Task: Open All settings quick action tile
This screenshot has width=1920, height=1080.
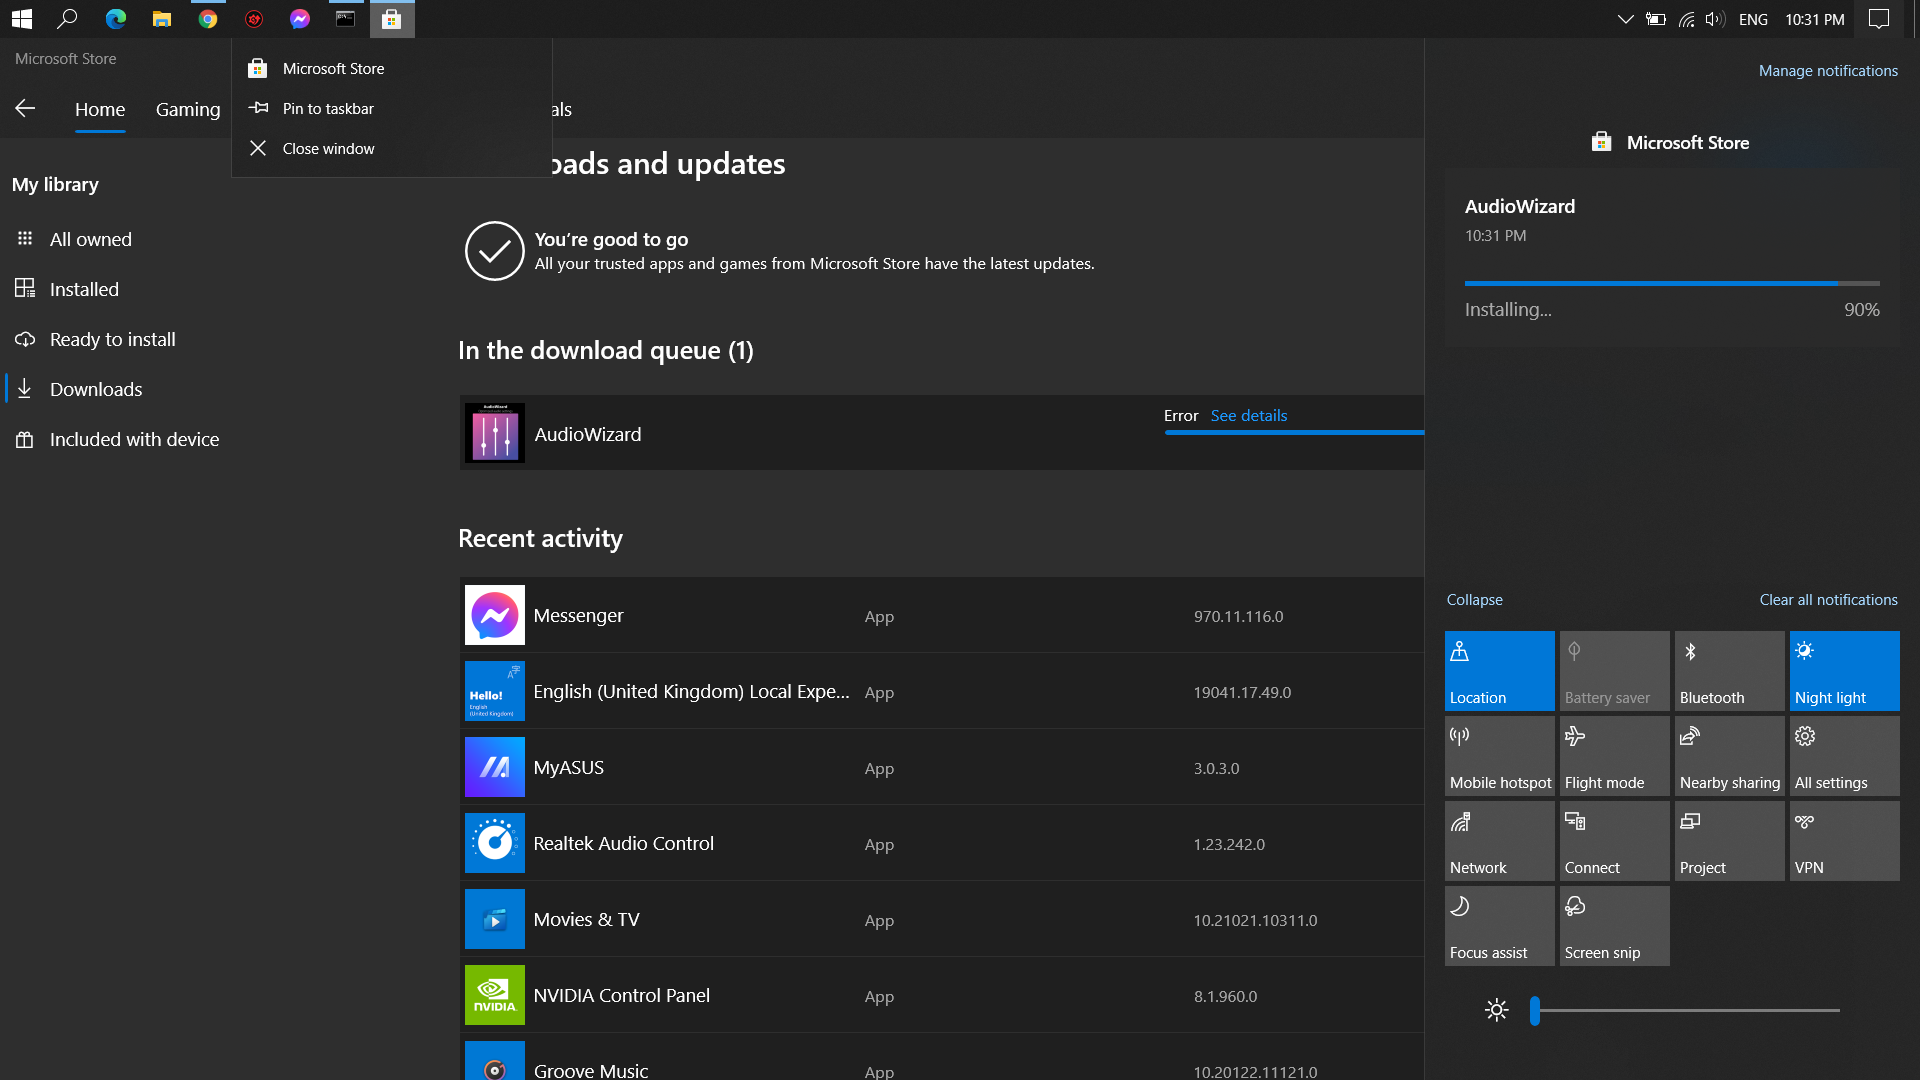Action: pos(1844,756)
